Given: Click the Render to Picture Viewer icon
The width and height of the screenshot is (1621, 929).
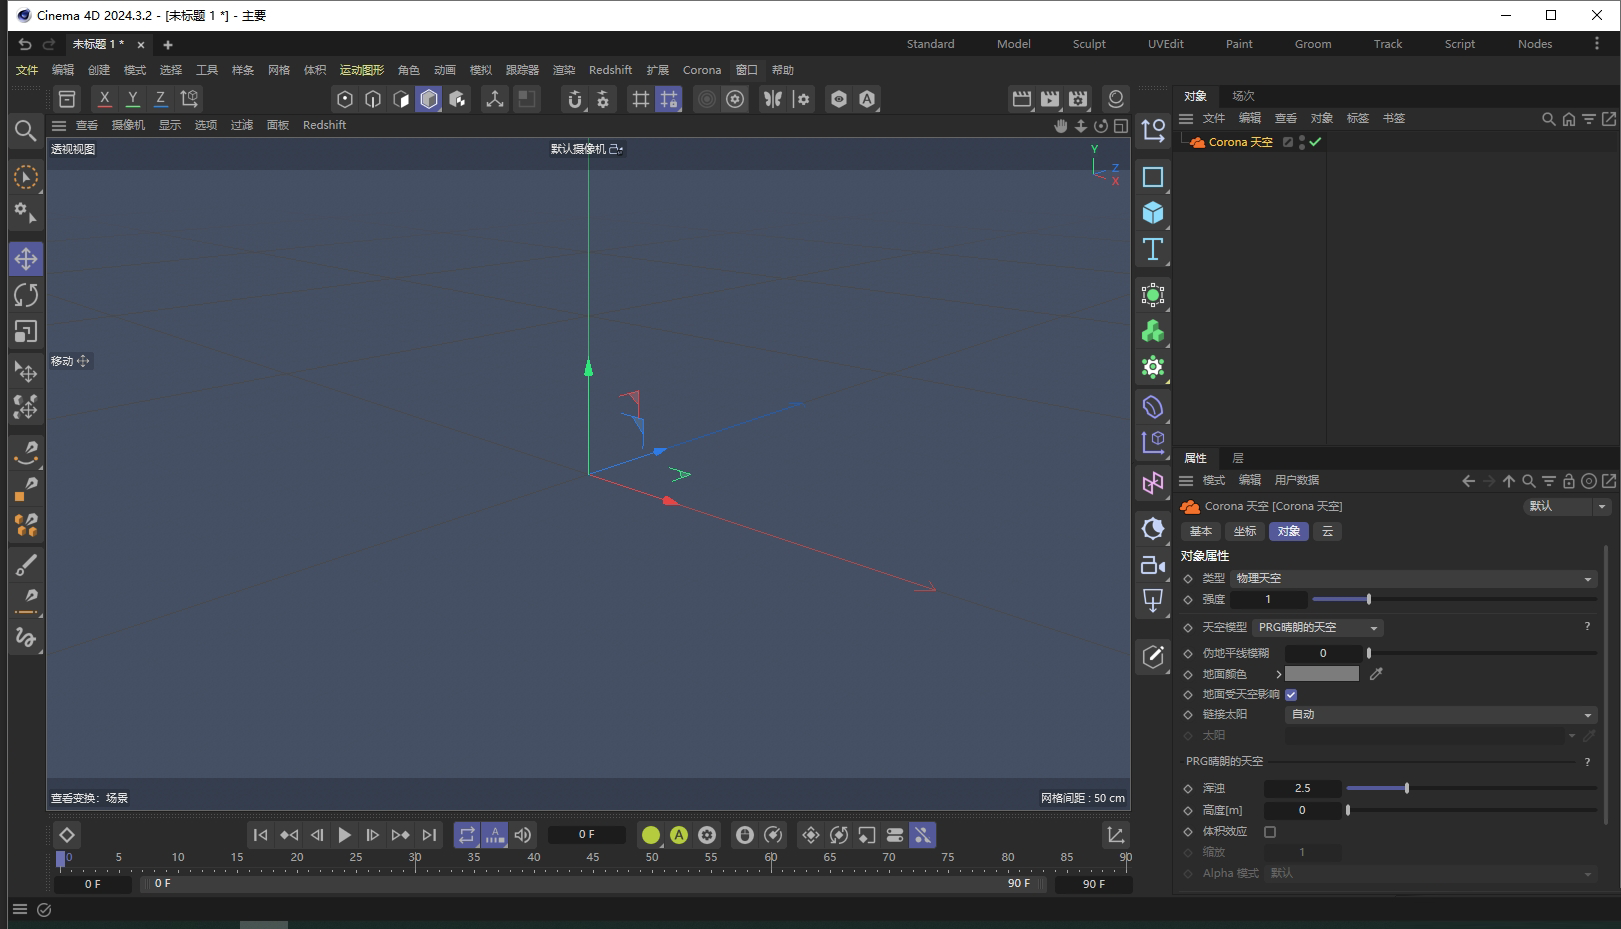Looking at the screenshot, I should 1050,99.
